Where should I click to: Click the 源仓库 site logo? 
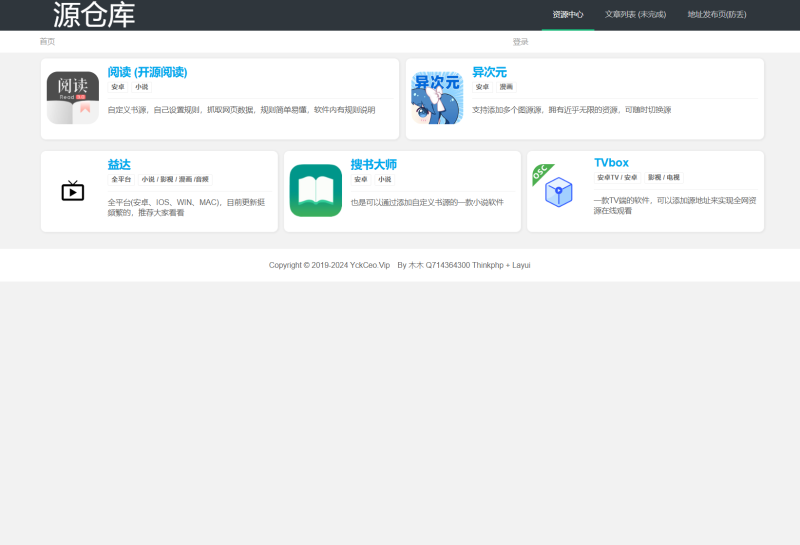[94, 15]
